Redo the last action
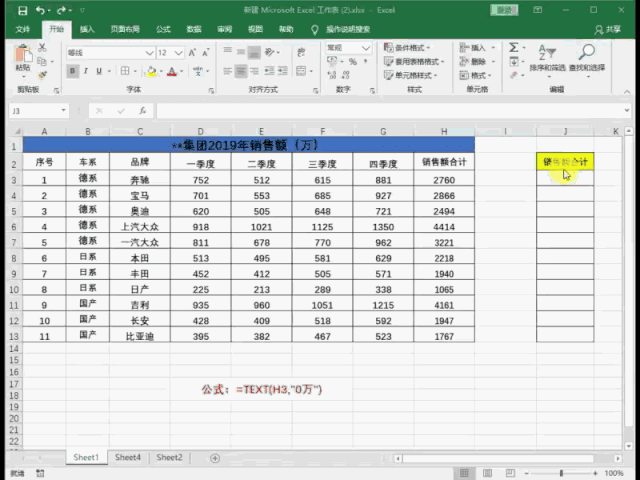This screenshot has width=640, height=480. (x=62, y=10)
